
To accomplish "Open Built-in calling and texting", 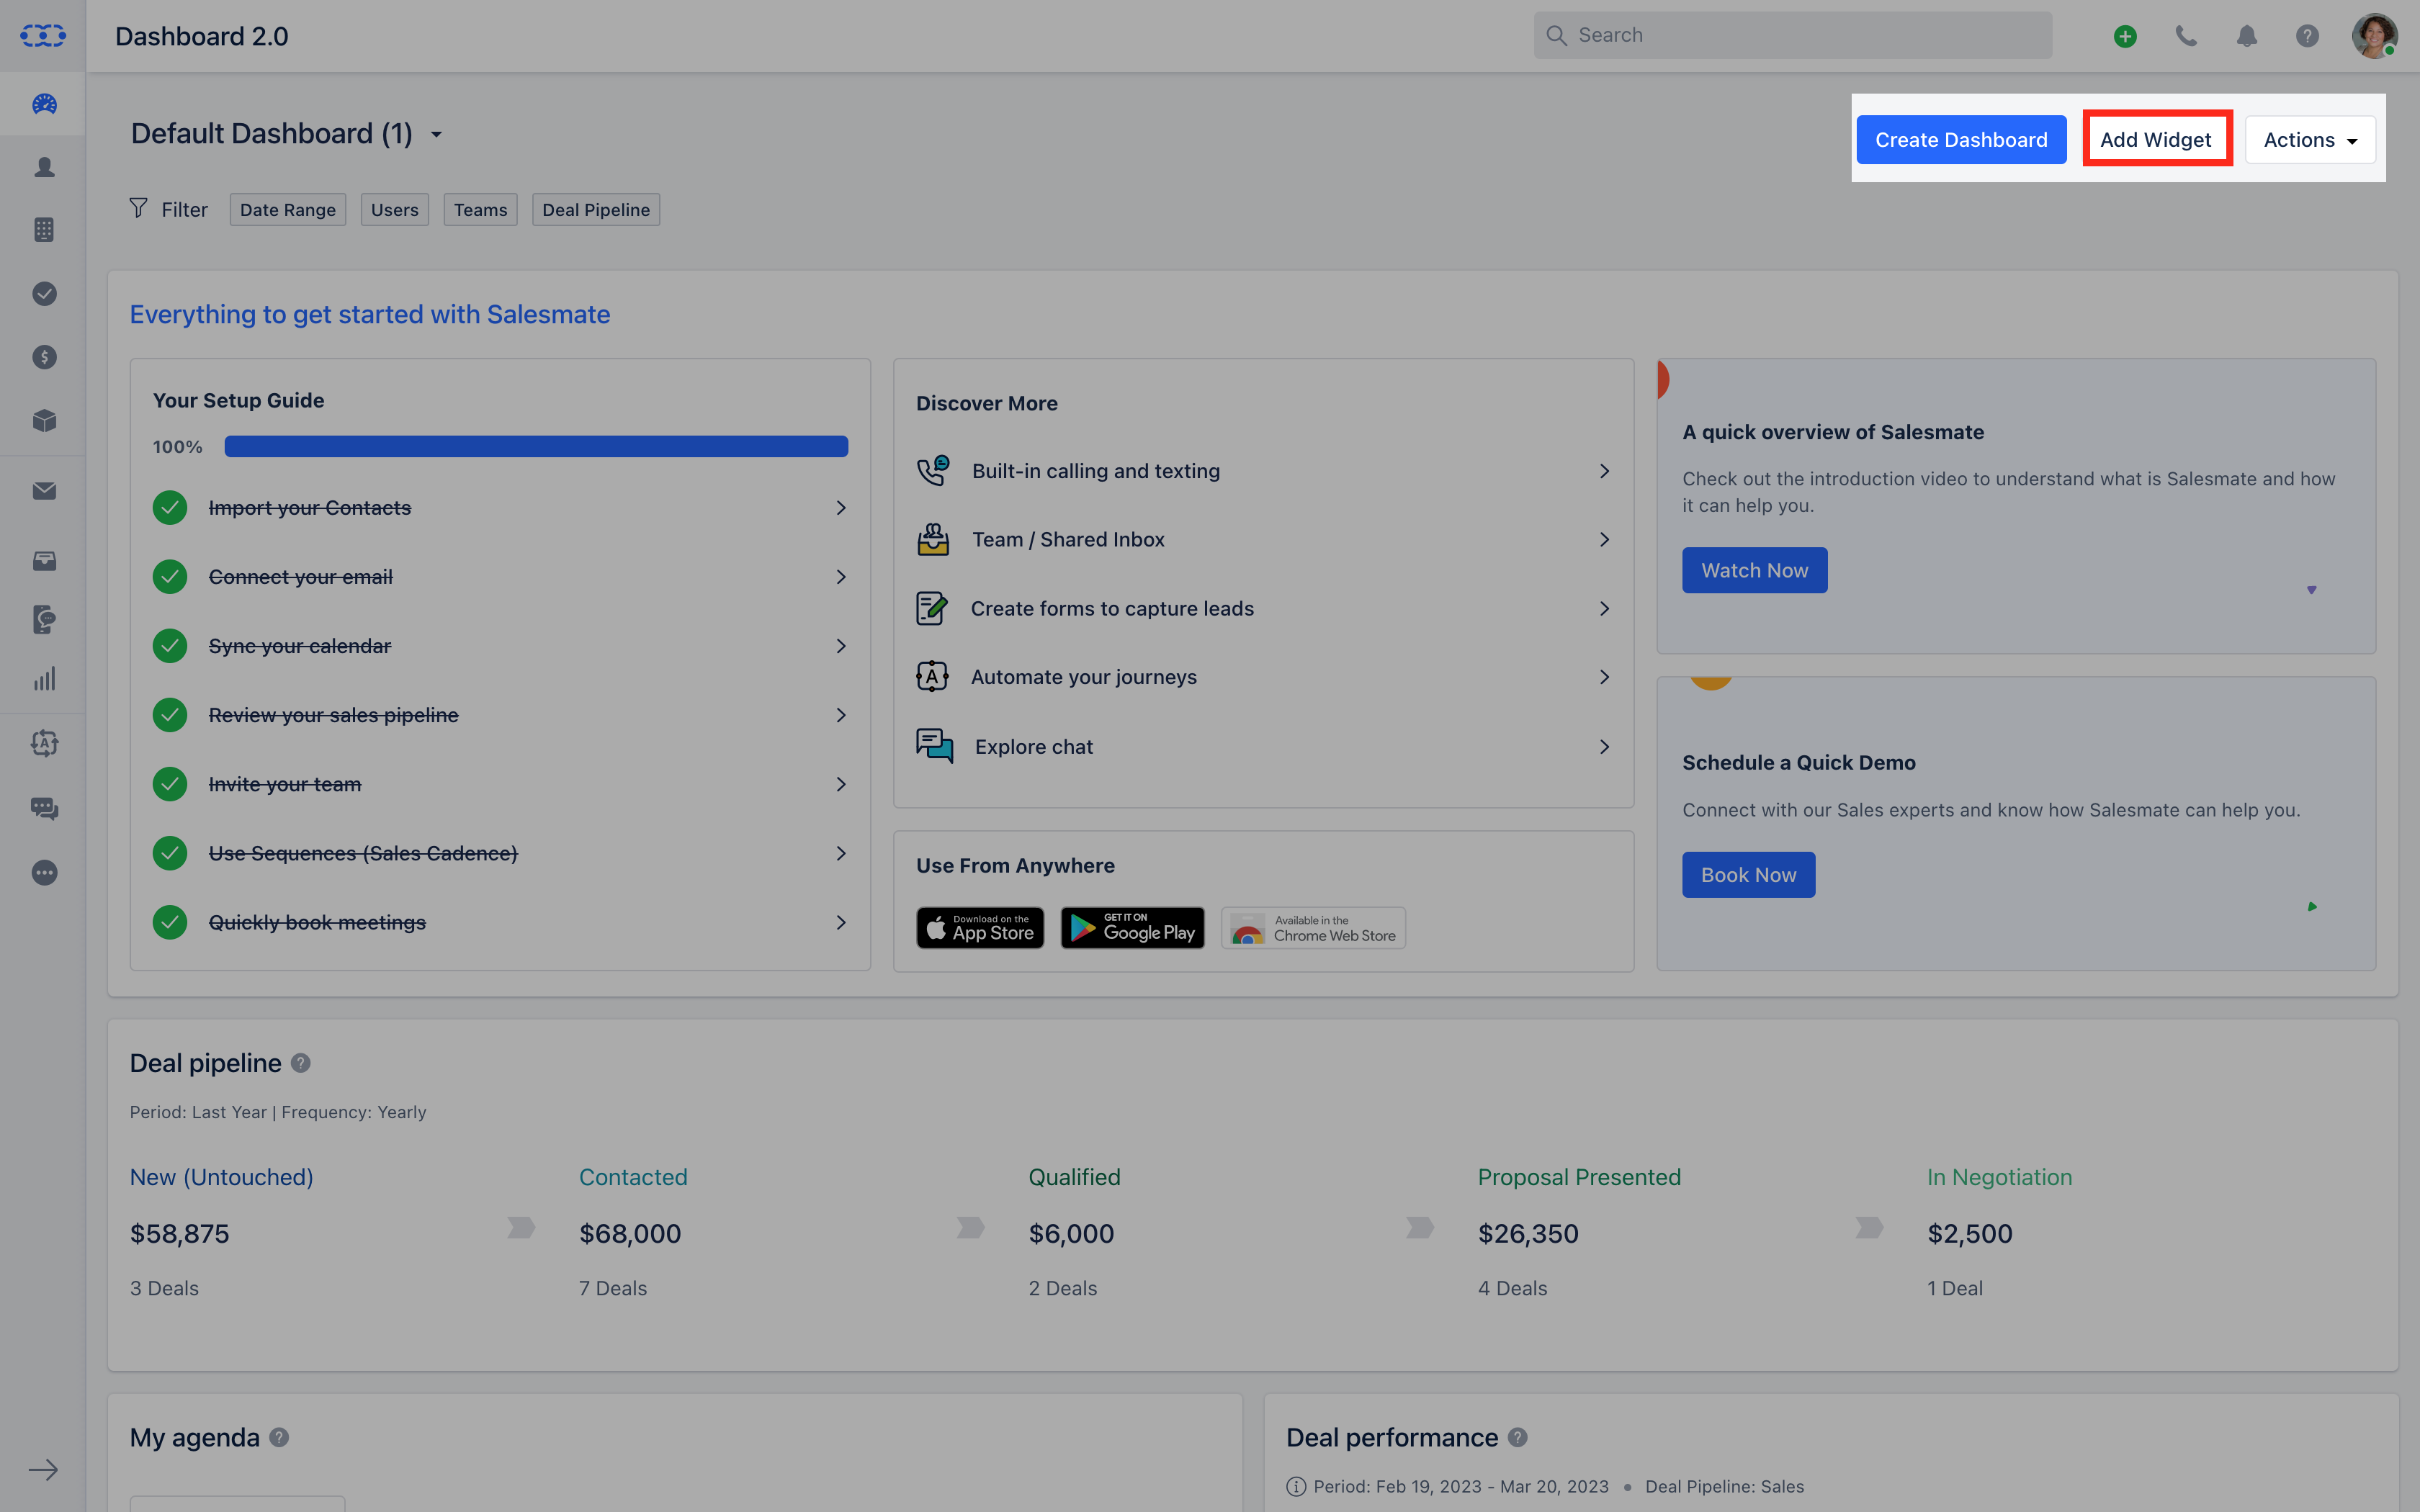I will pyautogui.click(x=1263, y=471).
